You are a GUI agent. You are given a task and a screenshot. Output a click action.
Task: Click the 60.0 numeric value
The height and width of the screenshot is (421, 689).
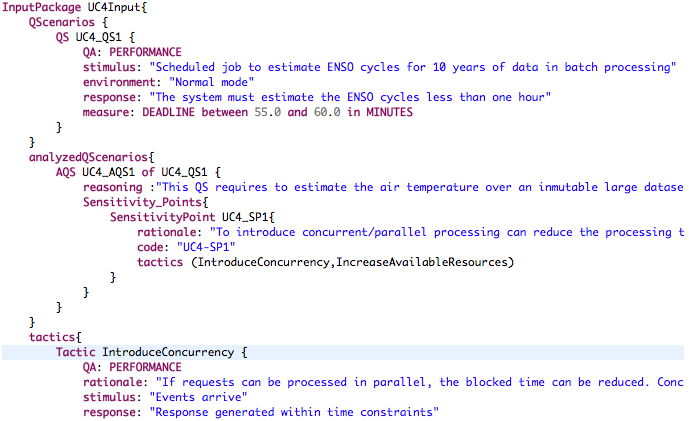coord(327,113)
